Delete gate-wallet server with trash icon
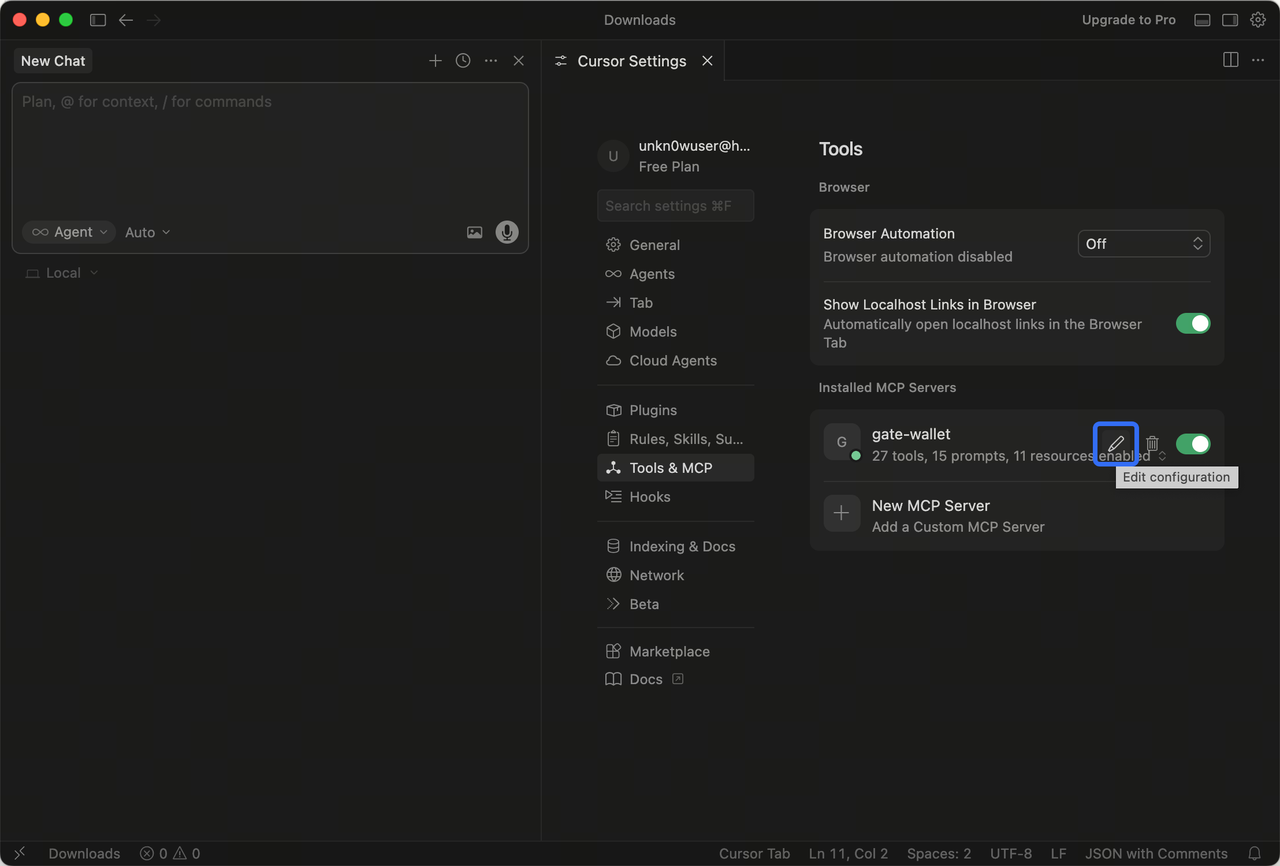This screenshot has height=866, width=1280. (1152, 444)
